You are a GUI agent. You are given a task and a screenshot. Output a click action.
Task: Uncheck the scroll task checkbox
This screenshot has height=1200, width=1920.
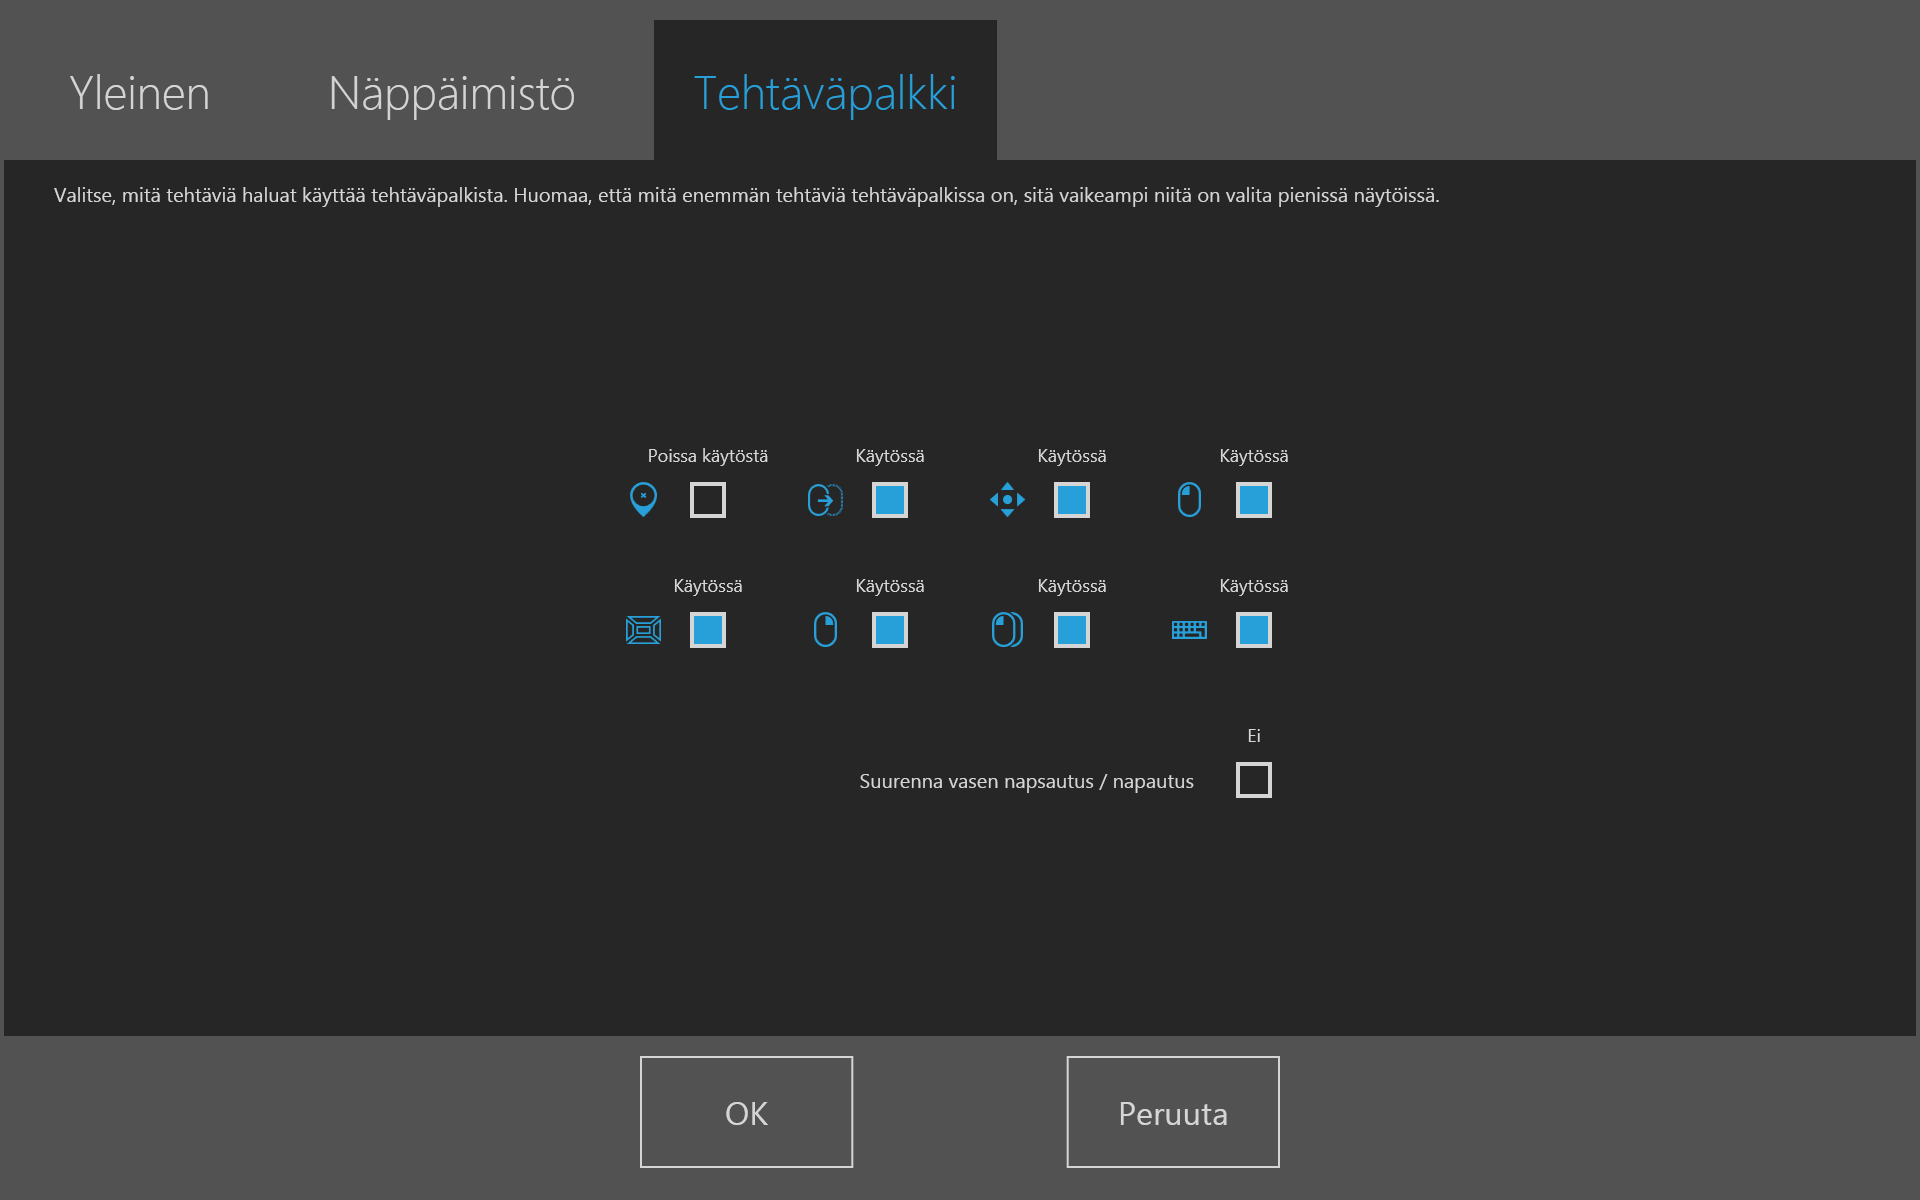point(1072,499)
